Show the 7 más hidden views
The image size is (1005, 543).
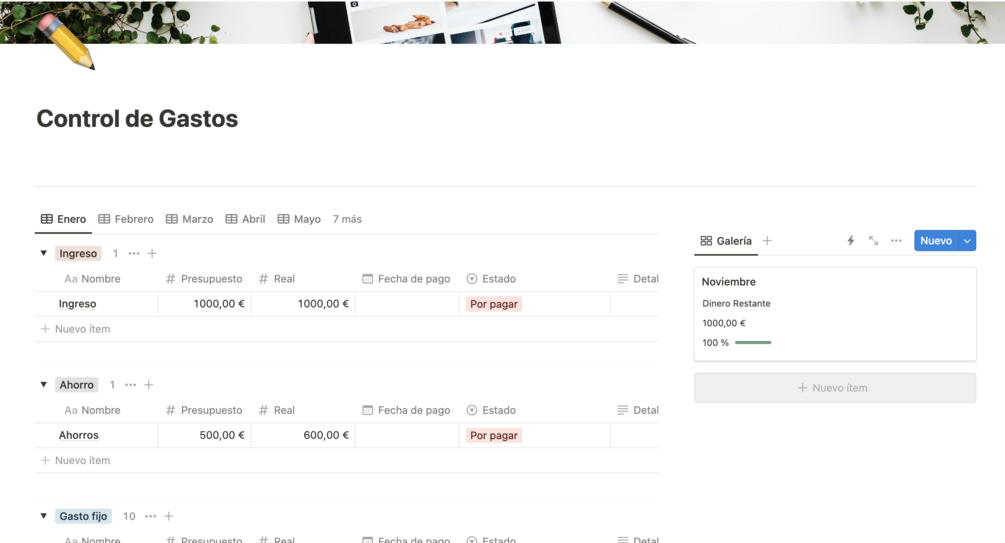tap(347, 219)
